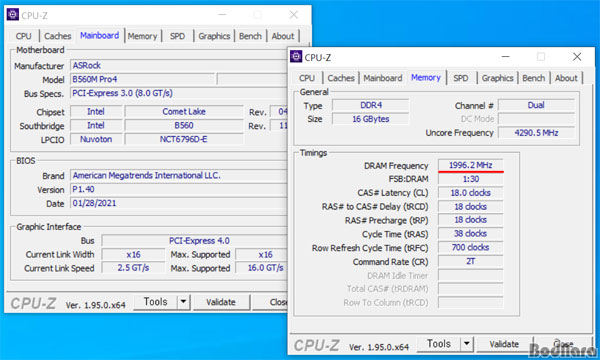The width and height of the screenshot is (600, 360).
Task: Minimize the front Memory CPU-Z window
Action: tap(505, 57)
